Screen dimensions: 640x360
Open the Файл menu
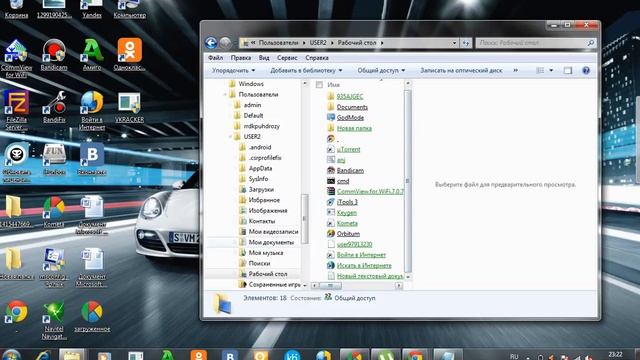click(215, 58)
